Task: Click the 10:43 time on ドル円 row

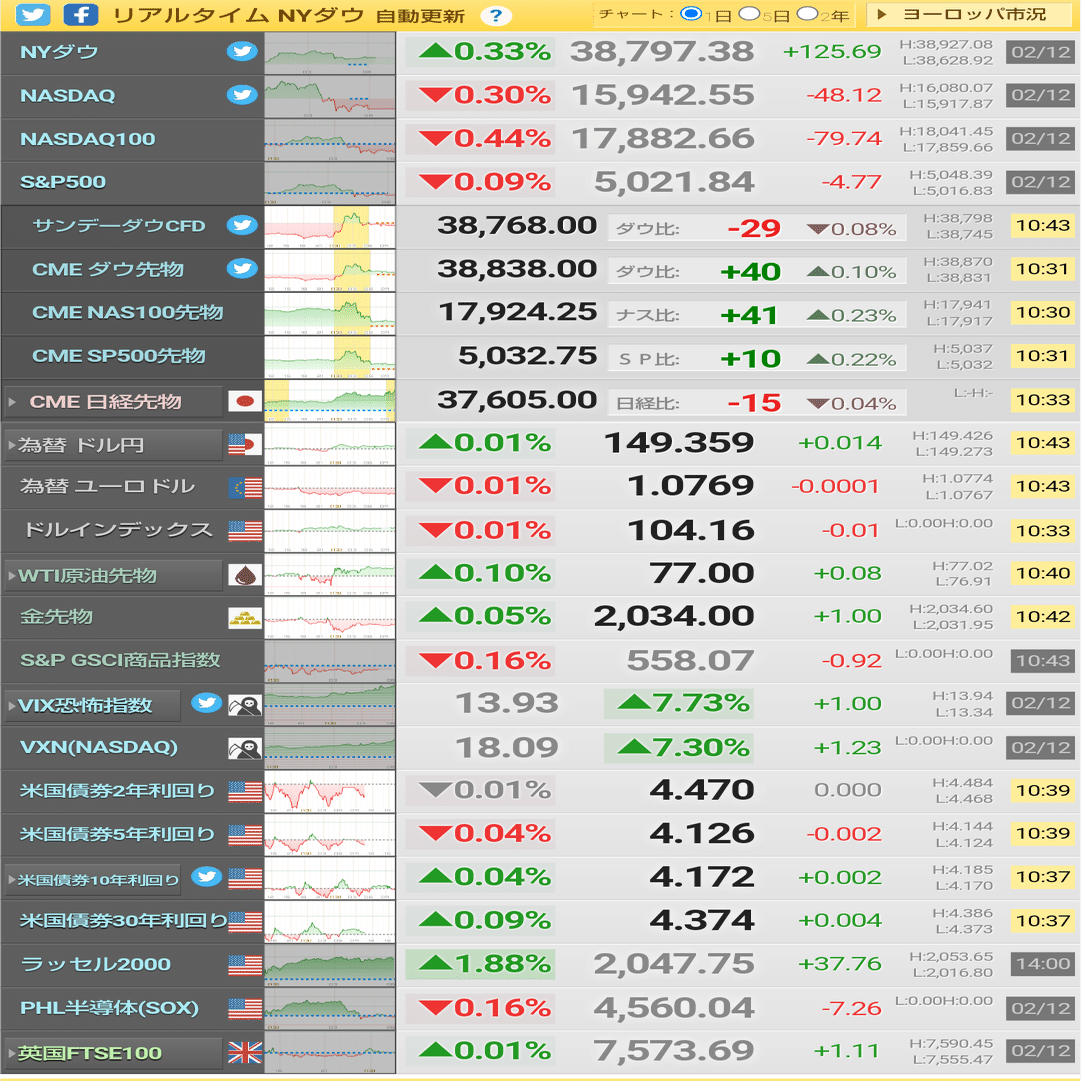Action: (1042, 443)
